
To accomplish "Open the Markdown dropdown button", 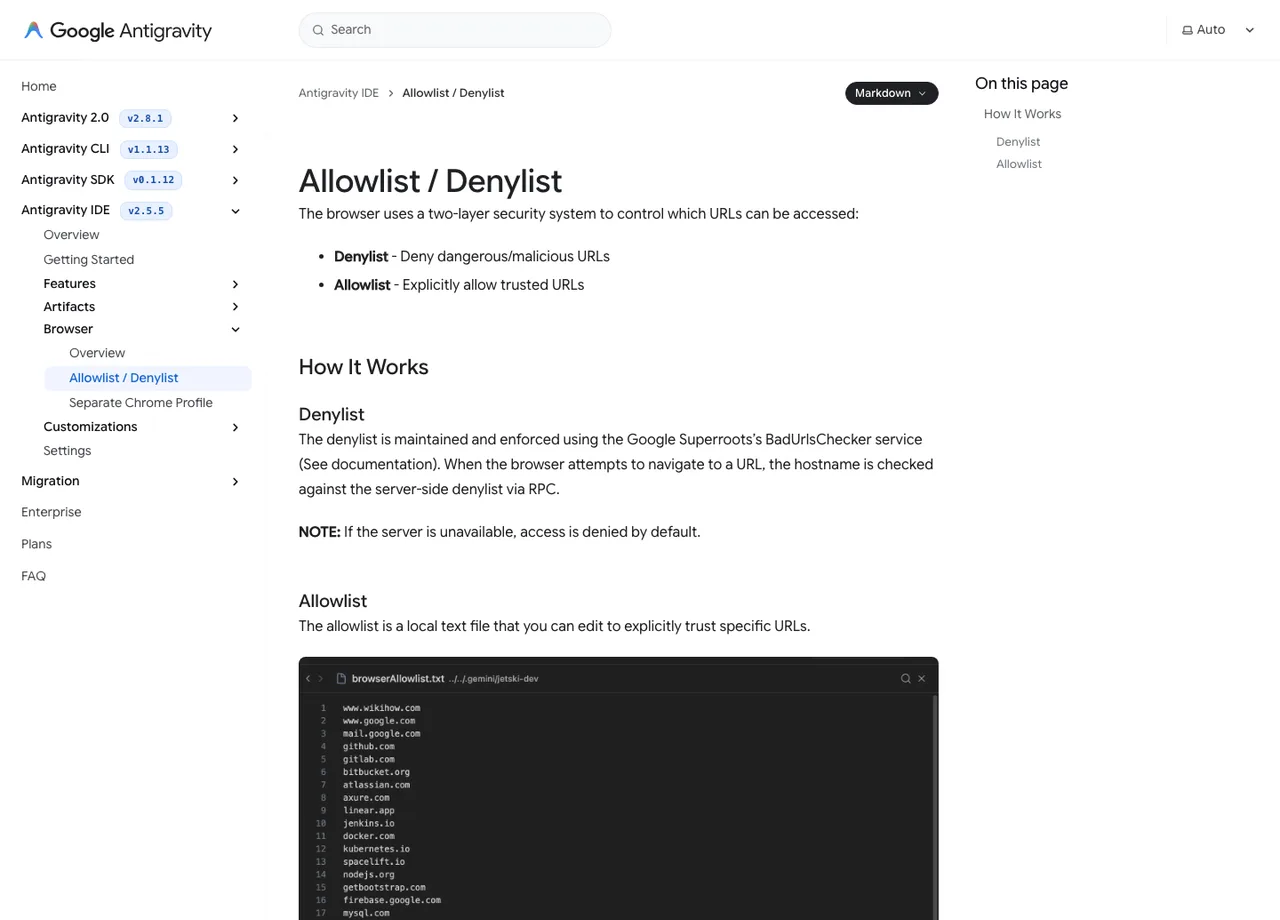I will coord(891,93).
